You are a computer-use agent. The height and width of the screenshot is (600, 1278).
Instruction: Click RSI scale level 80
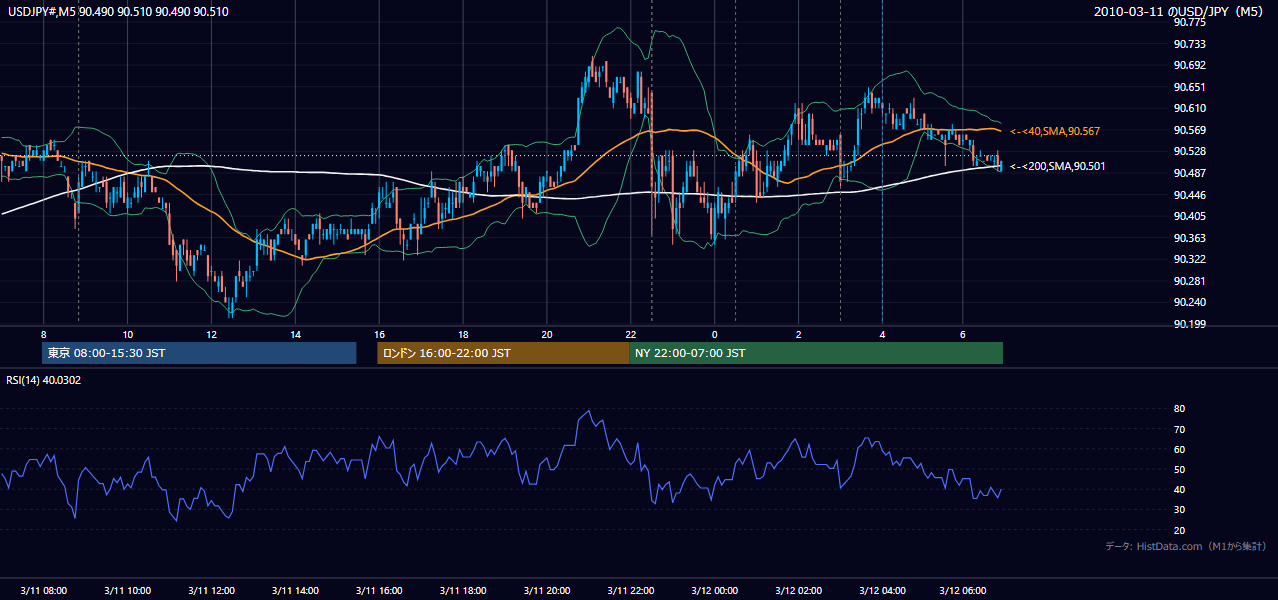coord(1179,409)
